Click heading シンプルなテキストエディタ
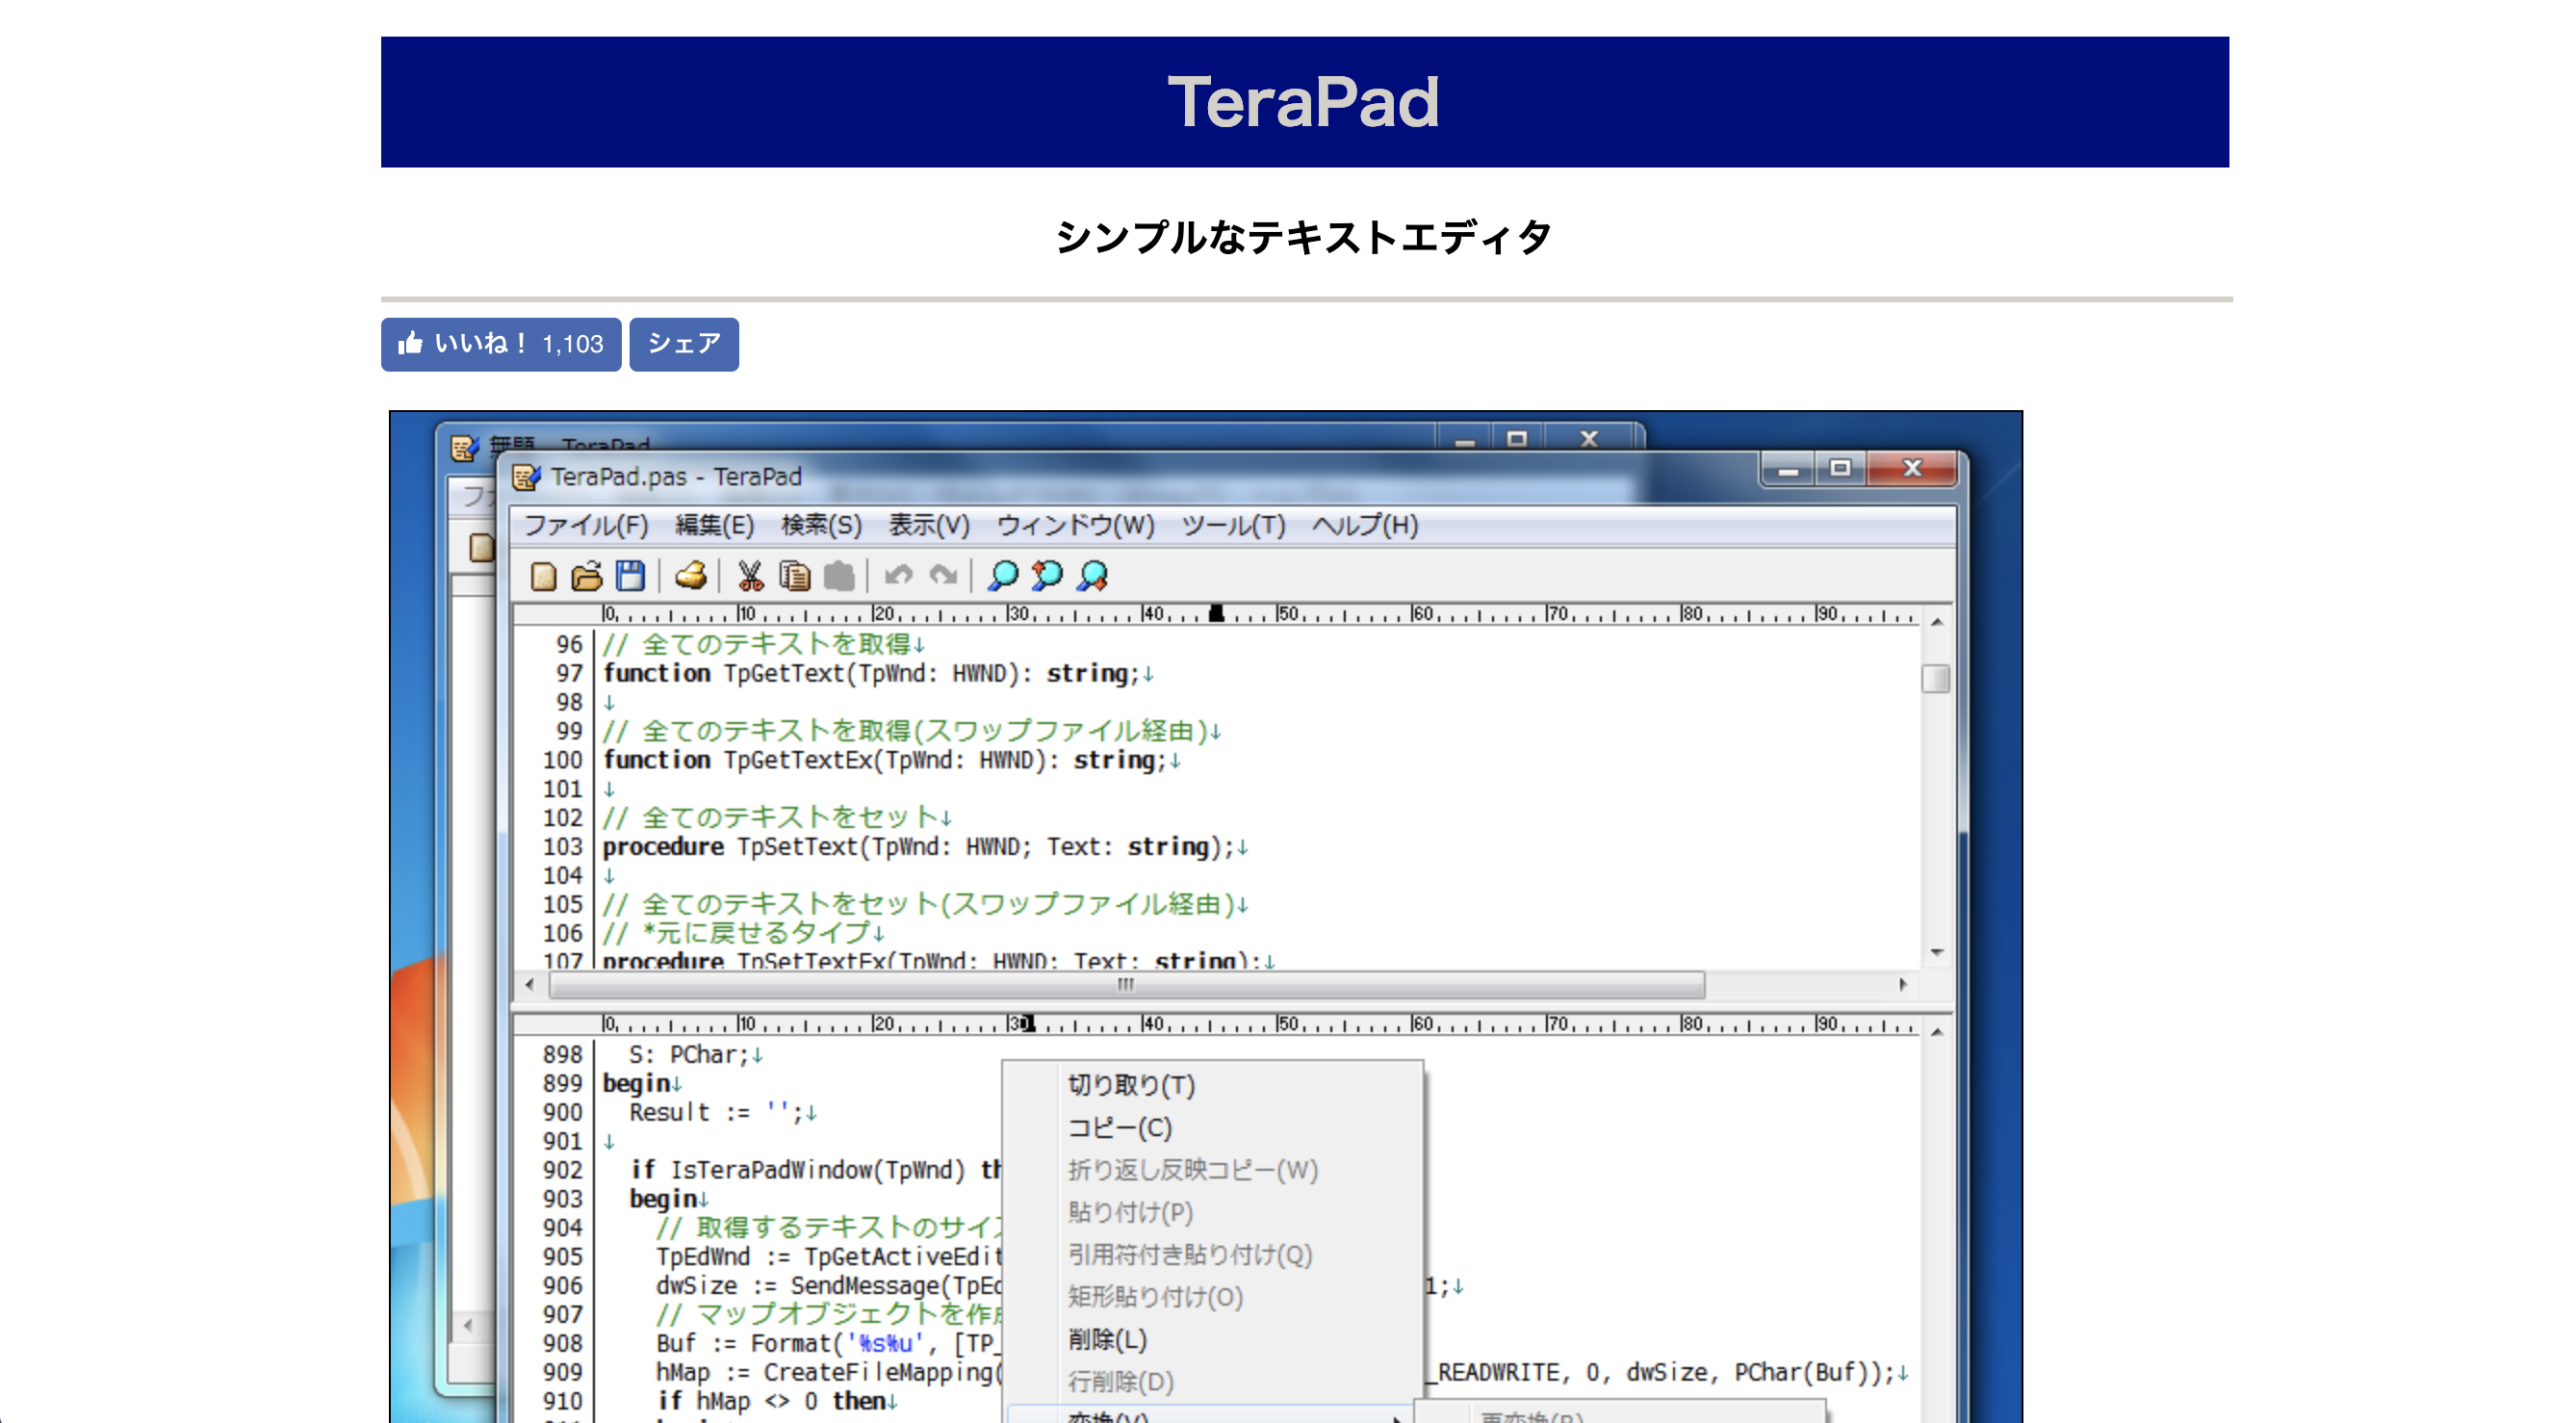The height and width of the screenshot is (1423, 2576). point(1304,238)
